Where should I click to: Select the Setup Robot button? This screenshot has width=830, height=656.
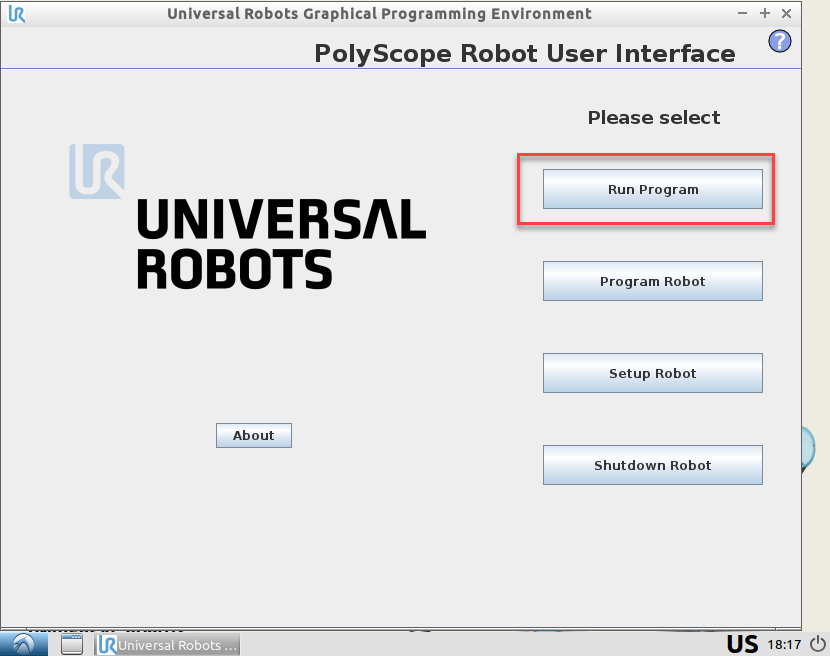click(653, 373)
